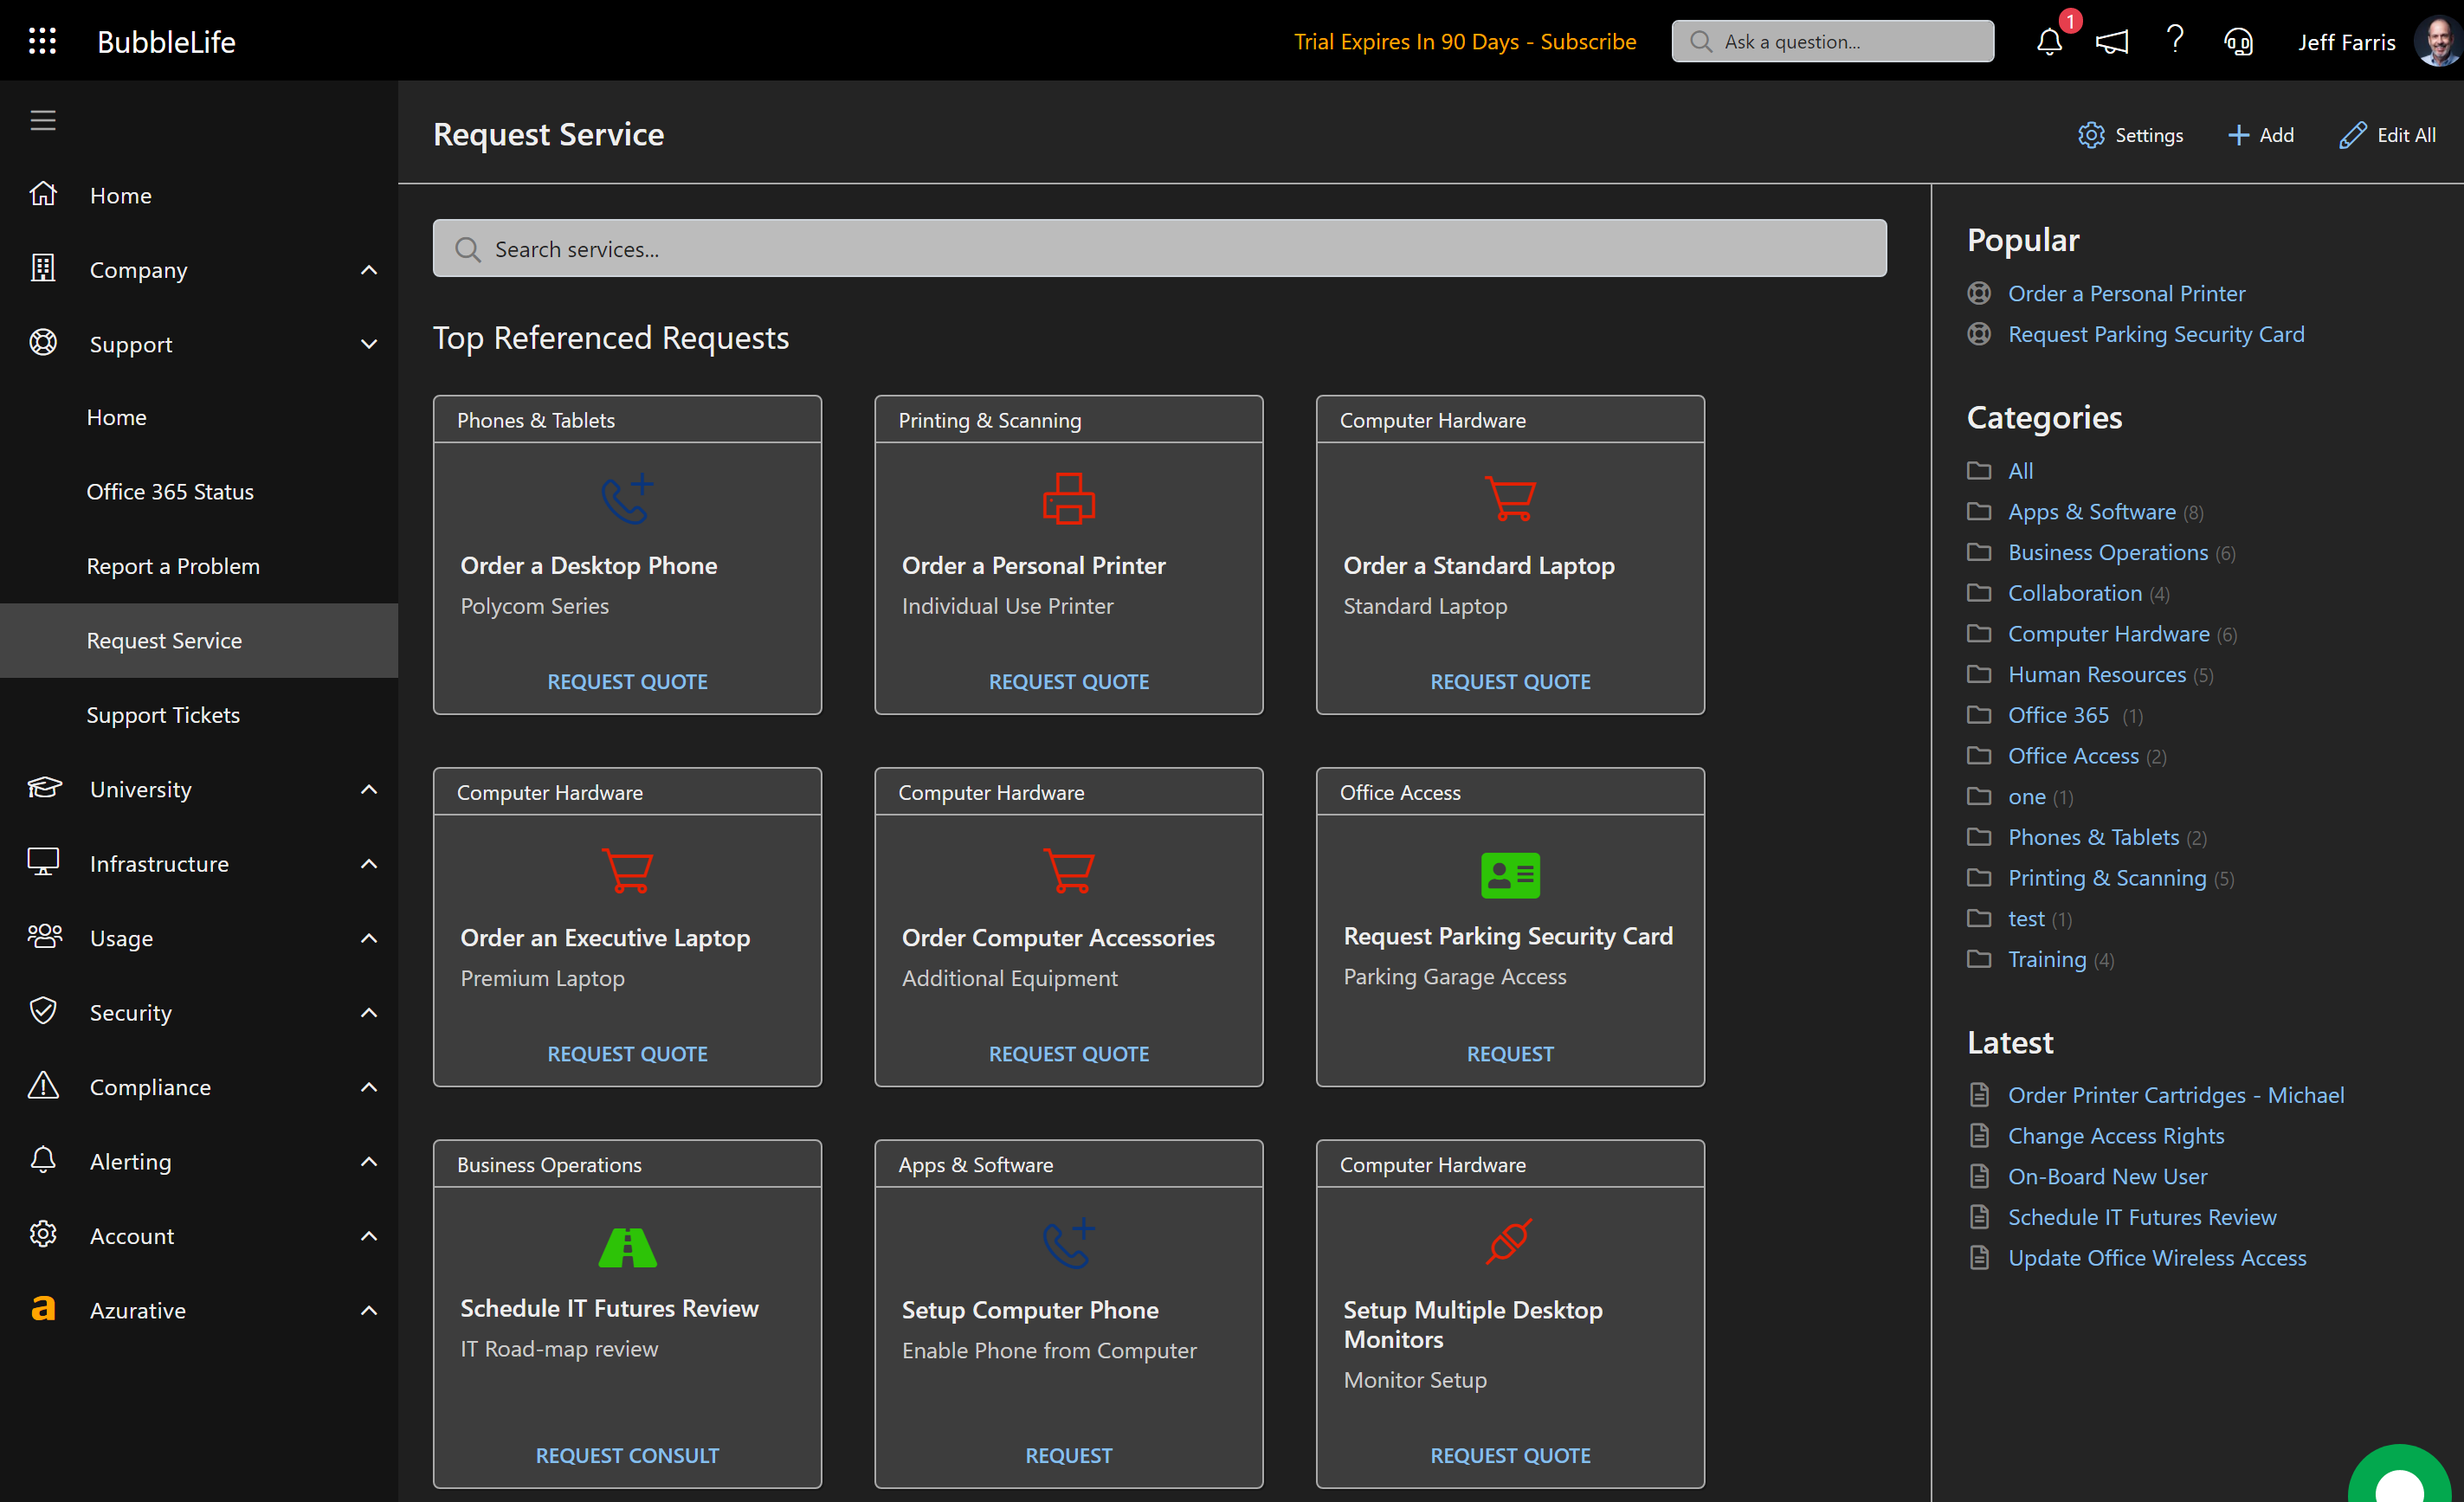Viewport: 2464px width, 1502px height.
Task: Expand the Azurative section chevron
Action: pyautogui.click(x=369, y=1310)
